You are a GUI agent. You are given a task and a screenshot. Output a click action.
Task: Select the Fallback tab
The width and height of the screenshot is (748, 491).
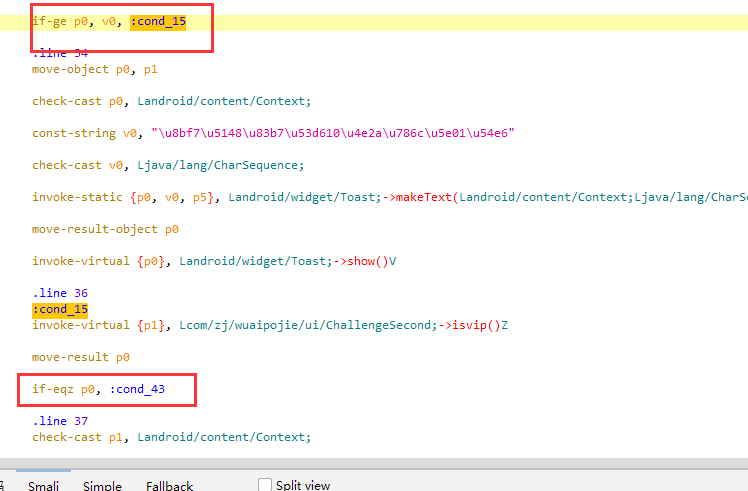click(x=169, y=486)
